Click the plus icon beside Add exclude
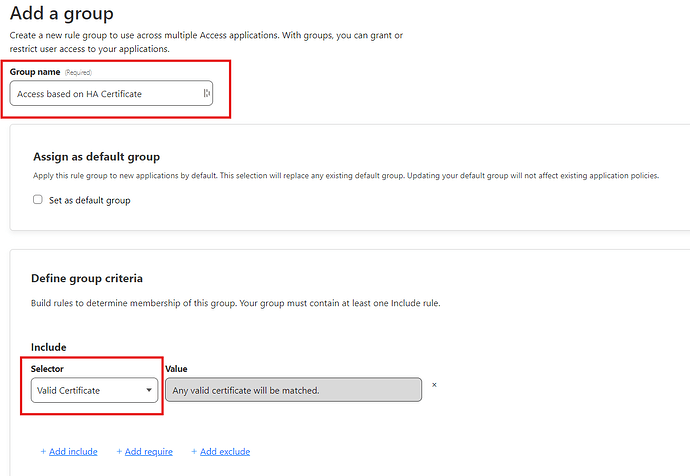Image resolution: width=690 pixels, height=476 pixels. [194, 452]
